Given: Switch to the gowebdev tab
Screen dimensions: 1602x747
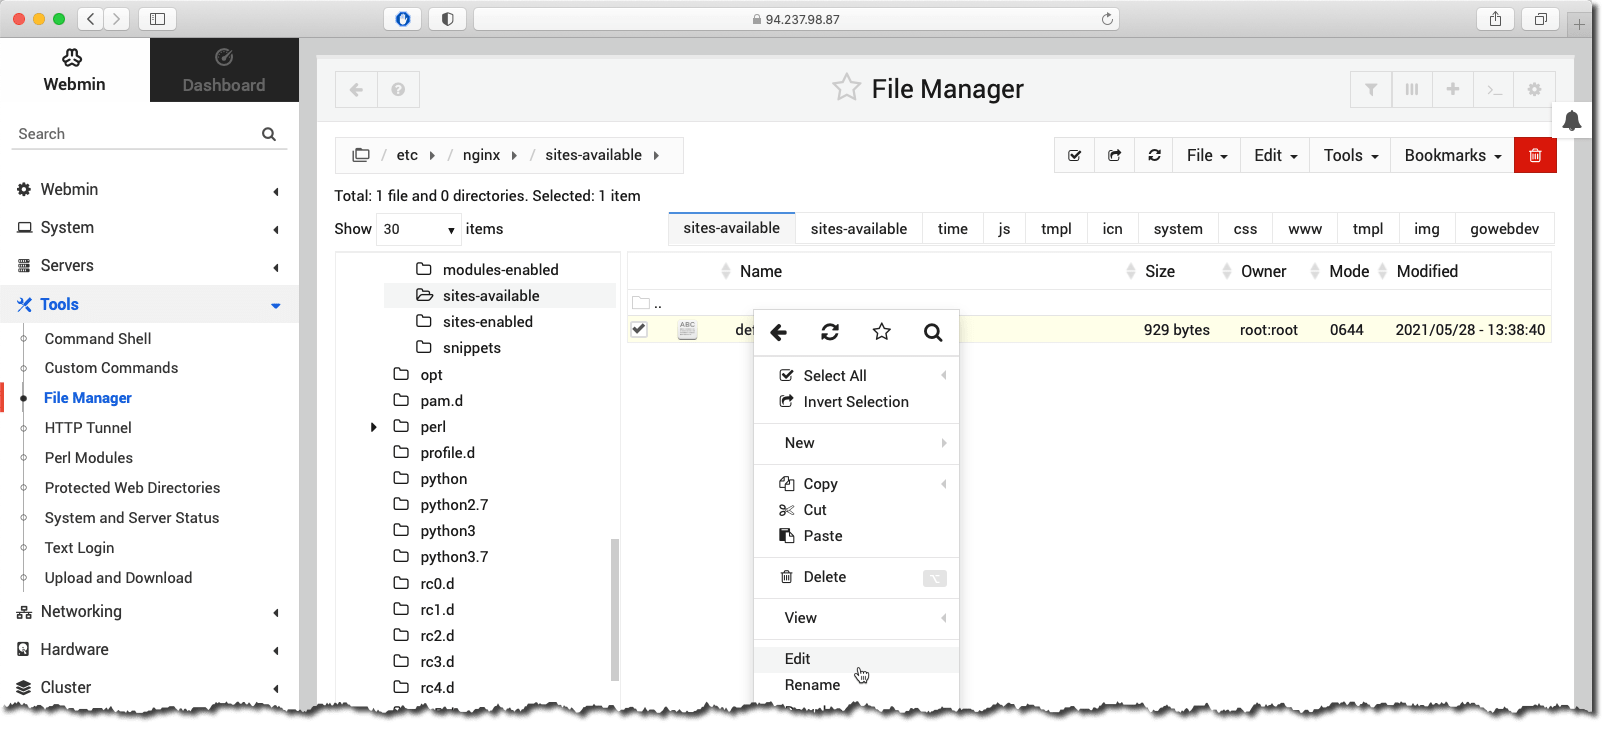Looking at the screenshot, I should click(1504, 229).
